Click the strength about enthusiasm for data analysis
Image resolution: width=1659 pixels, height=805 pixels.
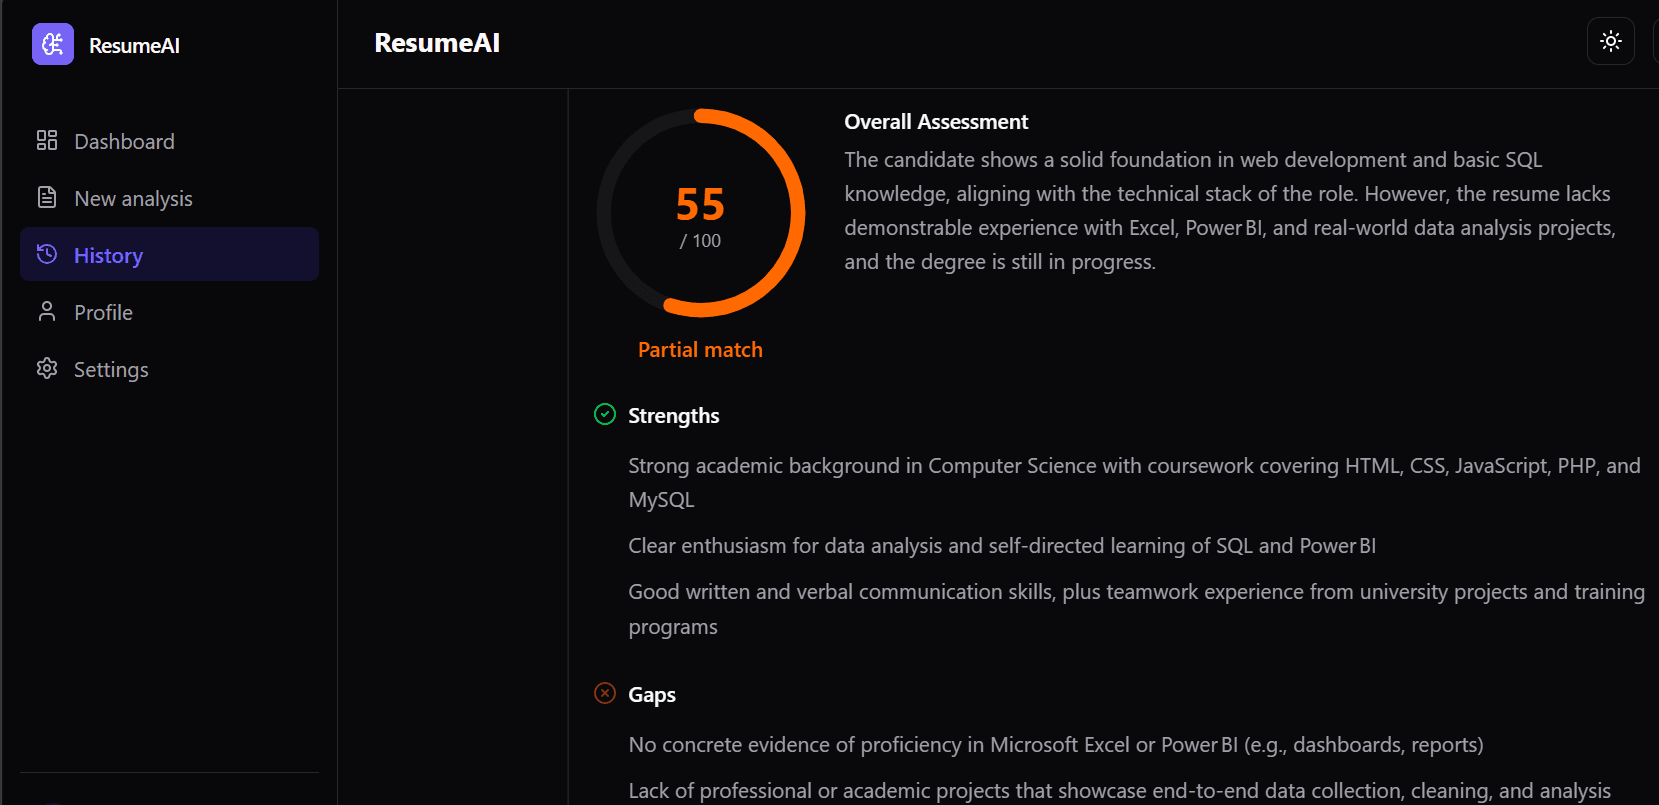coord(1002,546)
